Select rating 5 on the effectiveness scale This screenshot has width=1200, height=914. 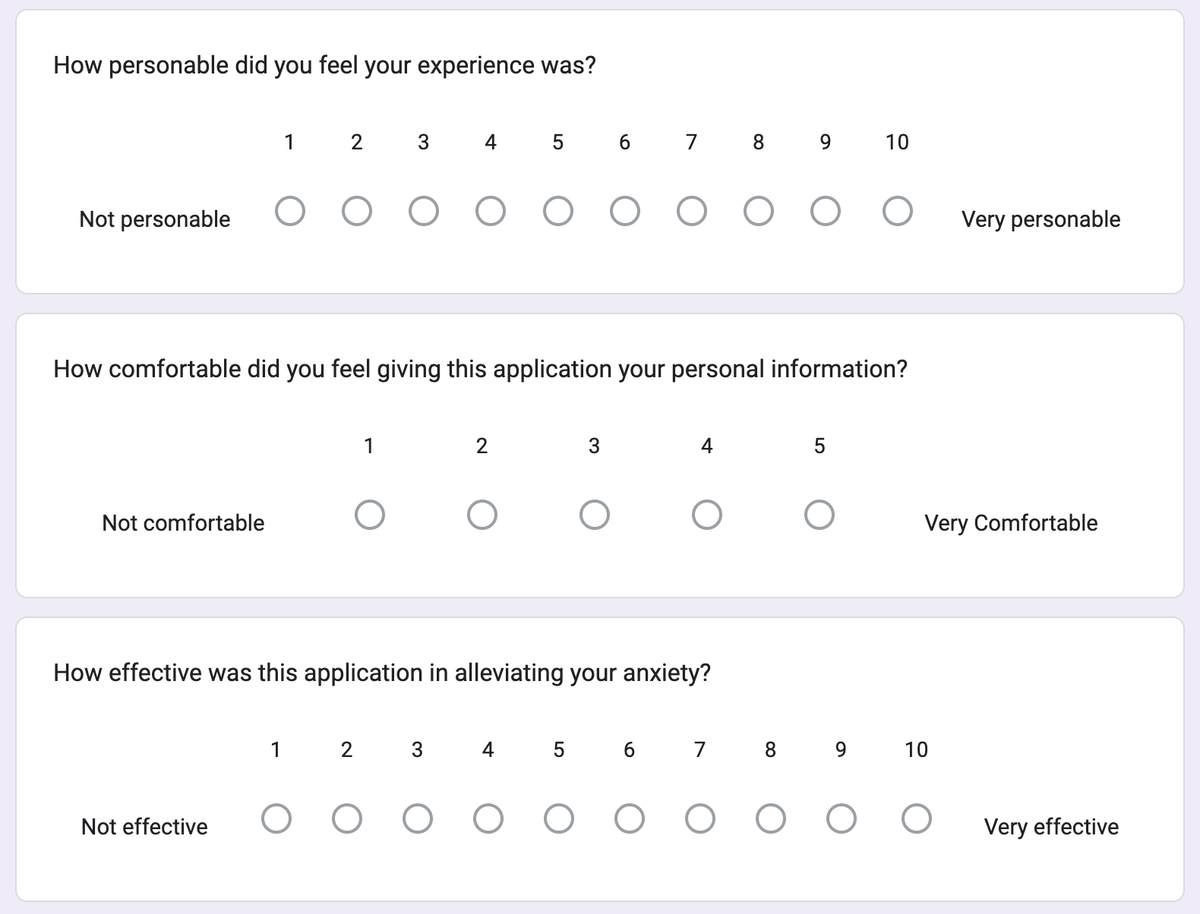tap(559, 817)
